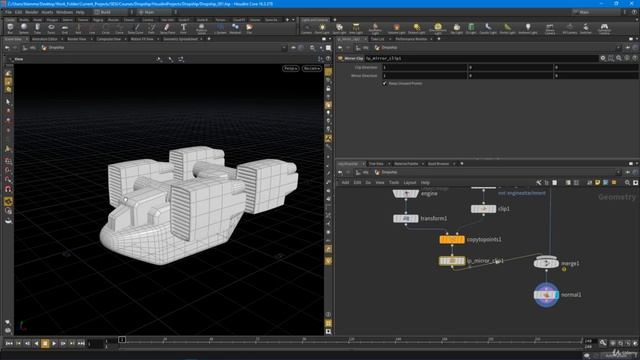Click the first Clip Direction value field
This screenshot has height=360, width=640.
424,67
